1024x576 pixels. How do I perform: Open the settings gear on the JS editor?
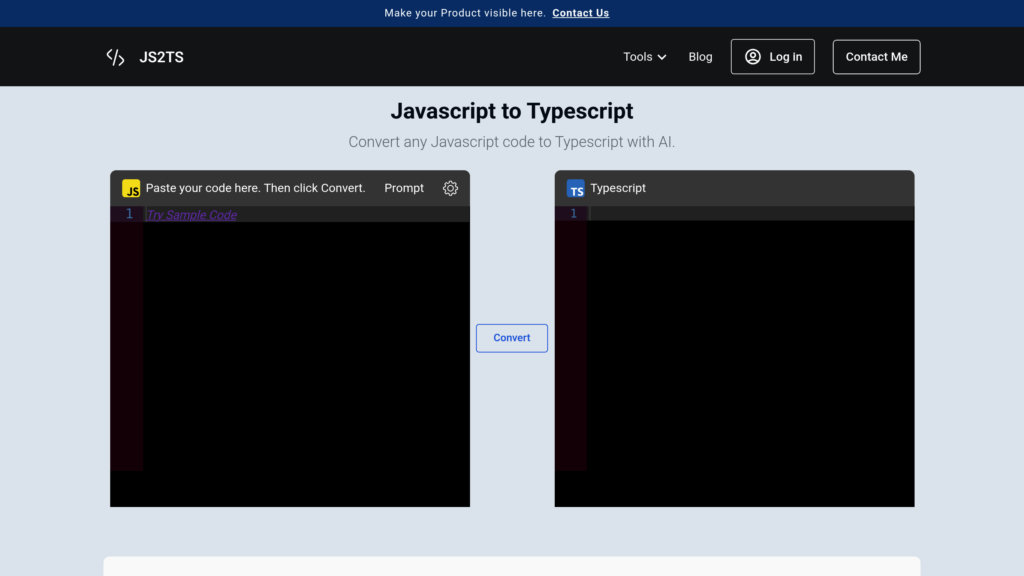coord(450,188)
